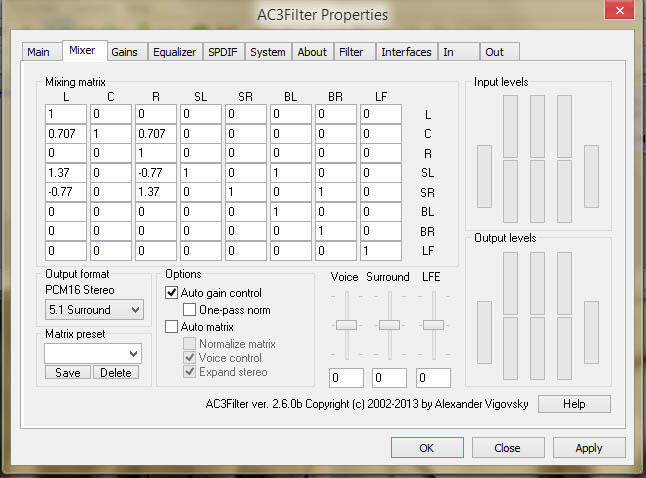Click the Close button at bottom
This screenshot has width=646, height=478.
(508, 448)
